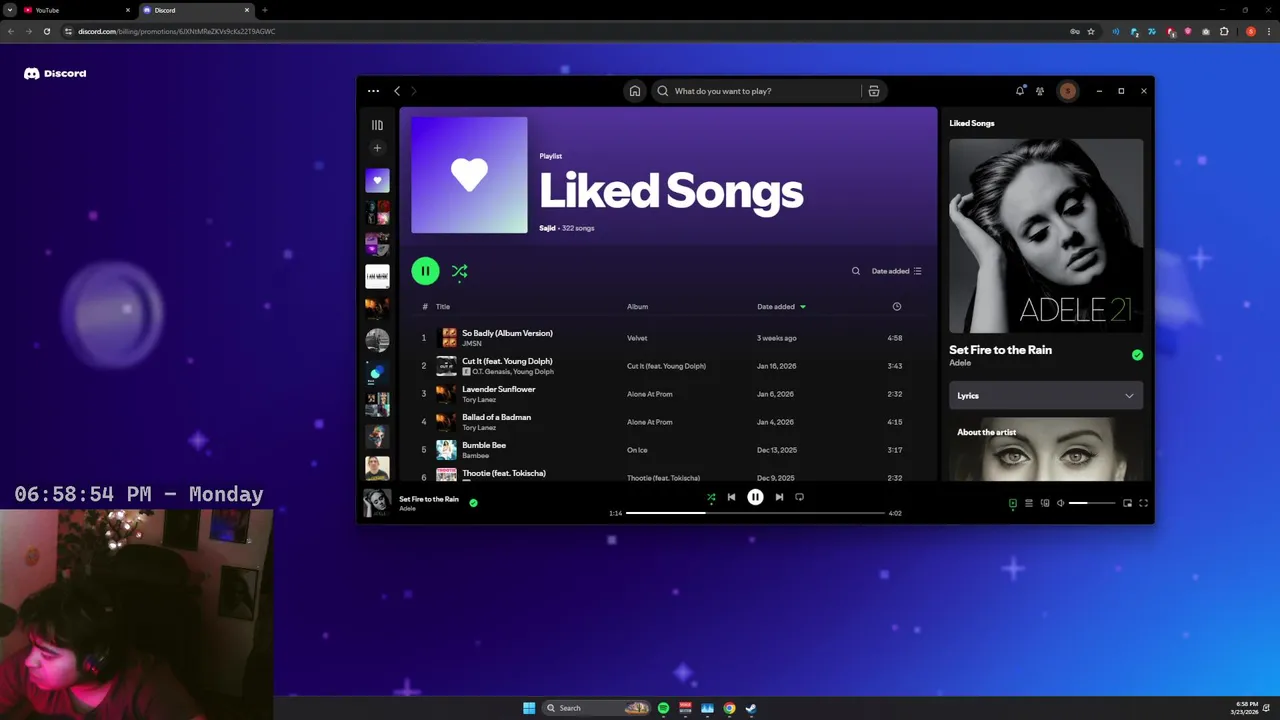Open Chrome three-dot menu
The height and width of the screenshot is (720, 1280).
pos(1268,31)
